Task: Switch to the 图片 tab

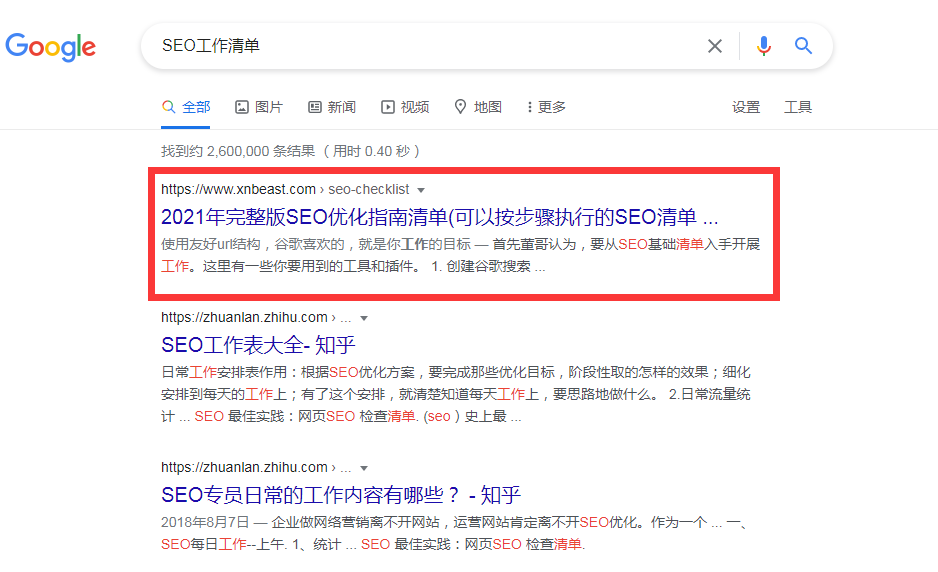Action: pos(258,107)
